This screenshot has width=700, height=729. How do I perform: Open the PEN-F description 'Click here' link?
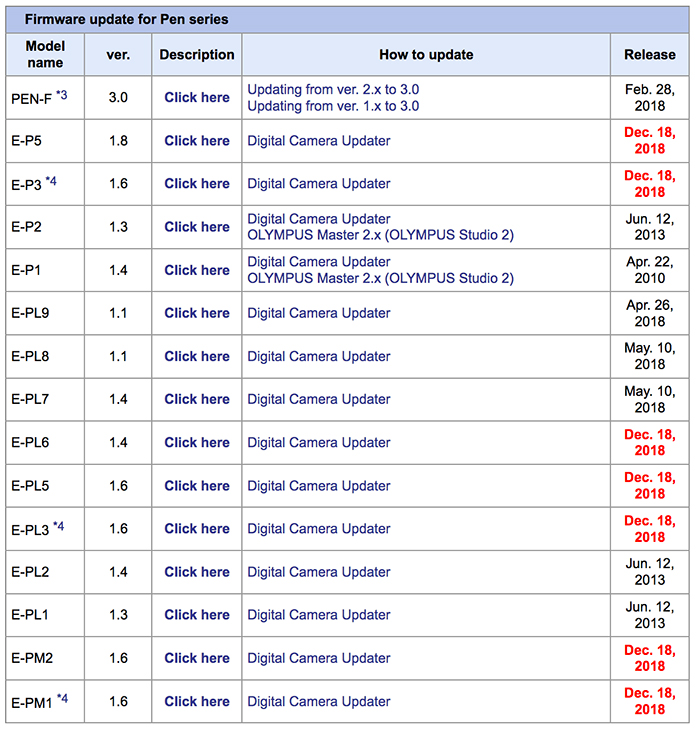coord(197,97)
